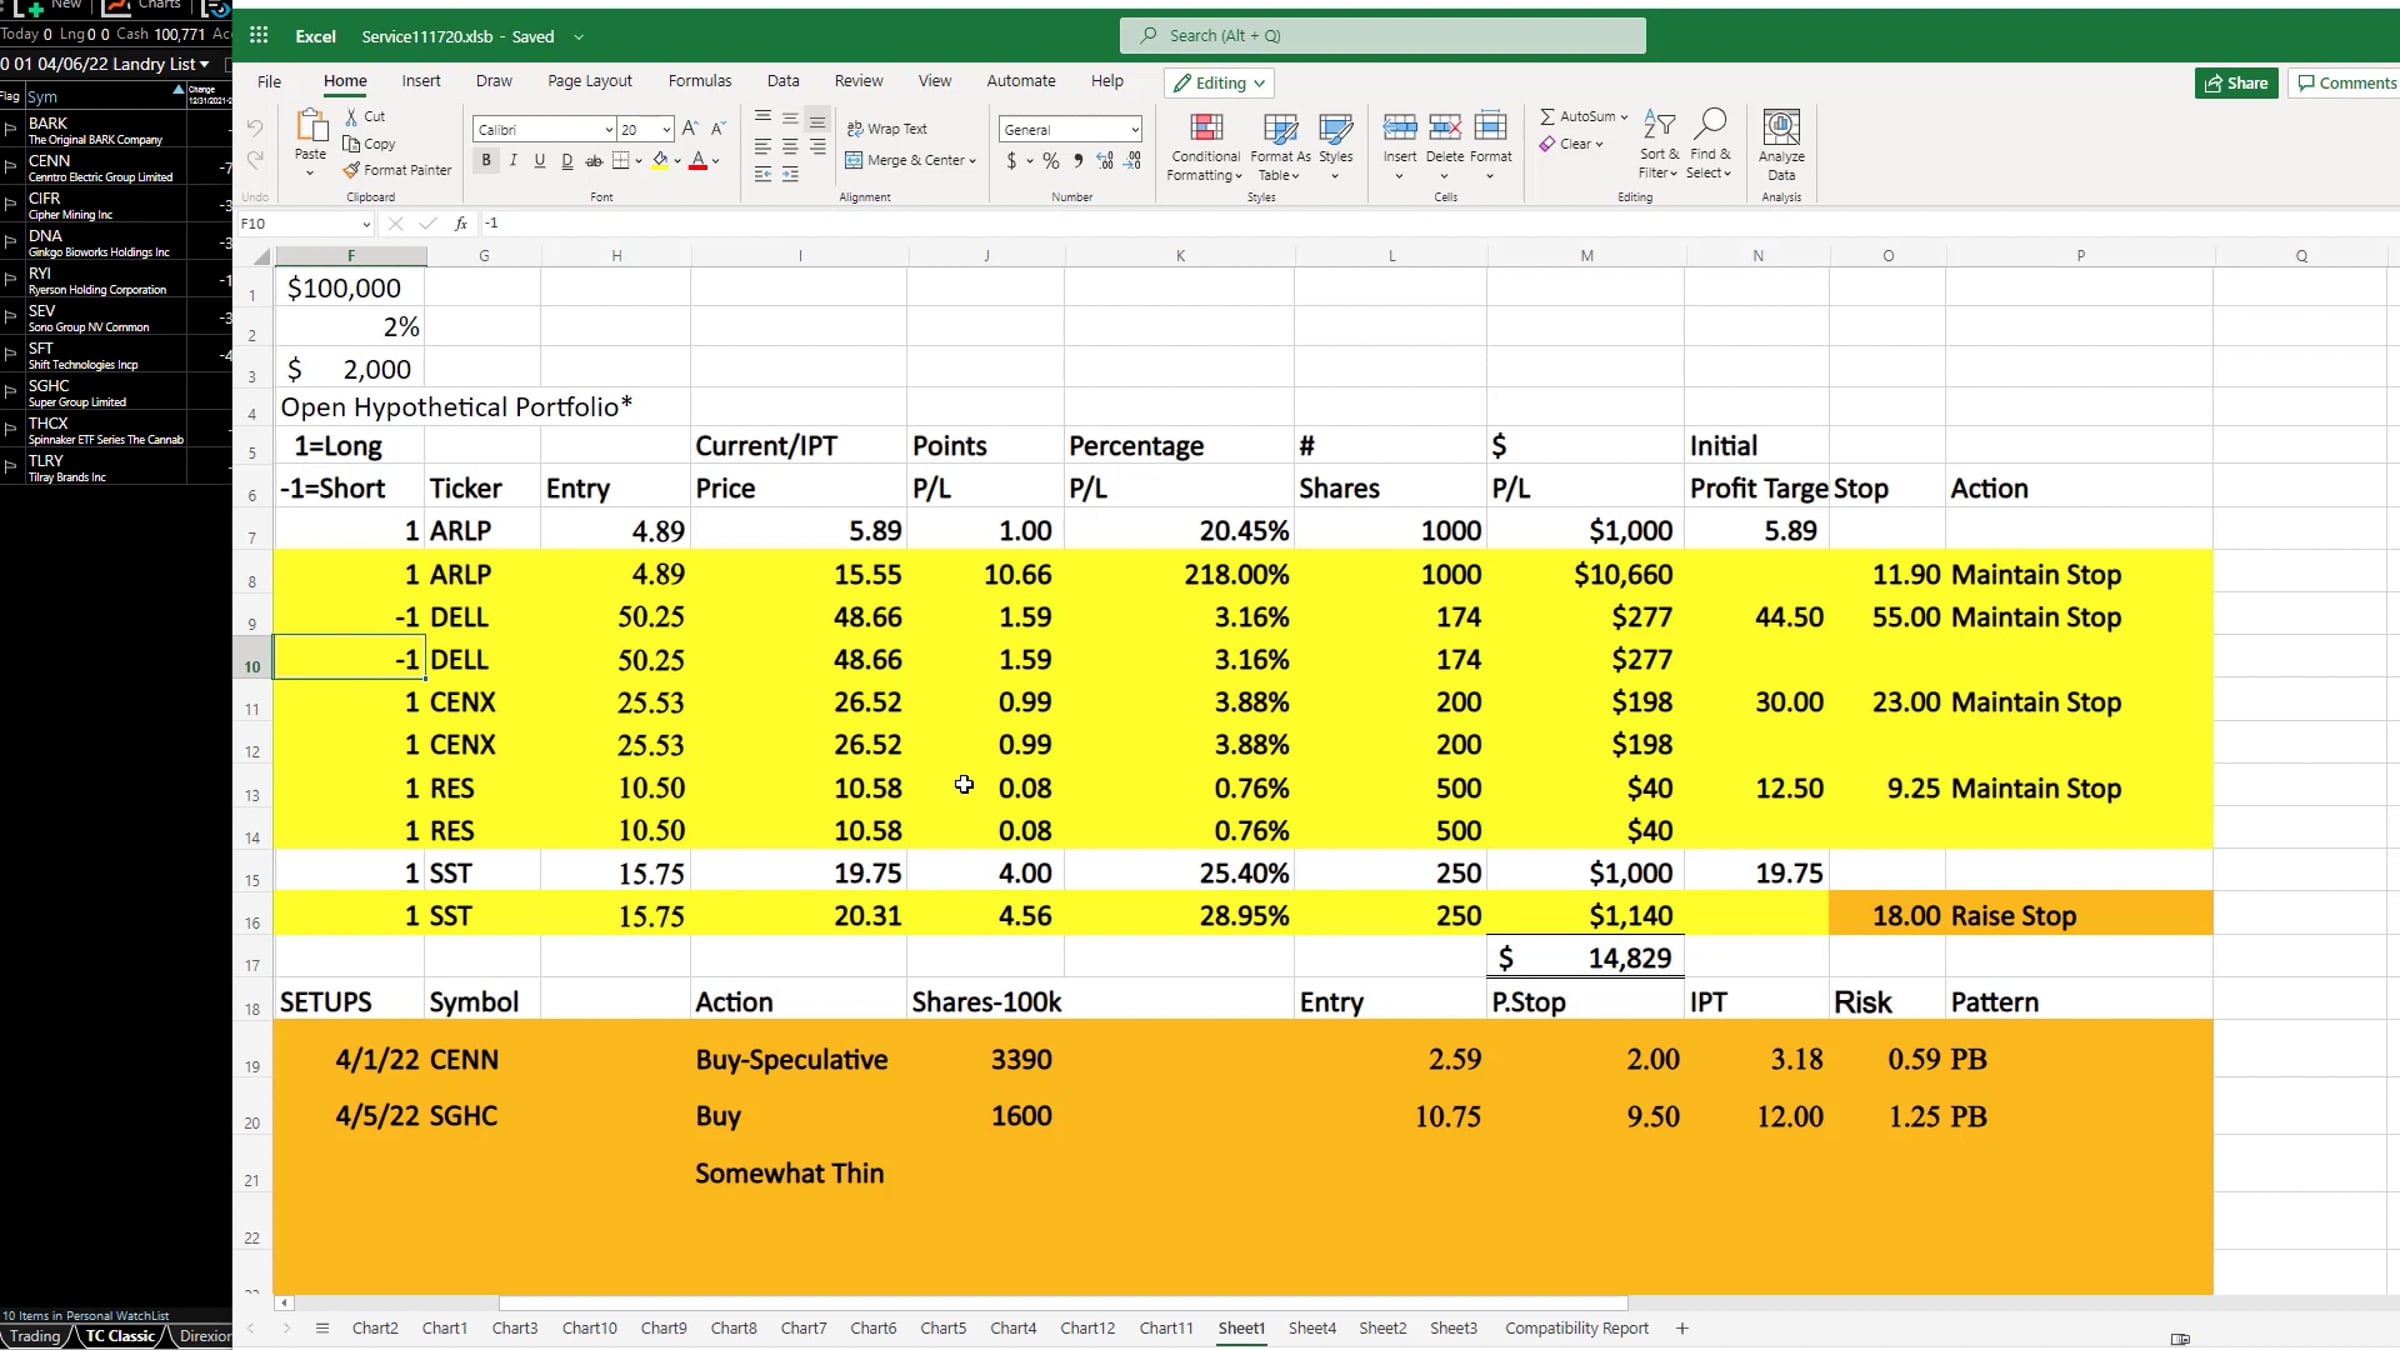Apply the yellow fill color
Screen dimensions: 2400x1350
(x=660, y=160)
